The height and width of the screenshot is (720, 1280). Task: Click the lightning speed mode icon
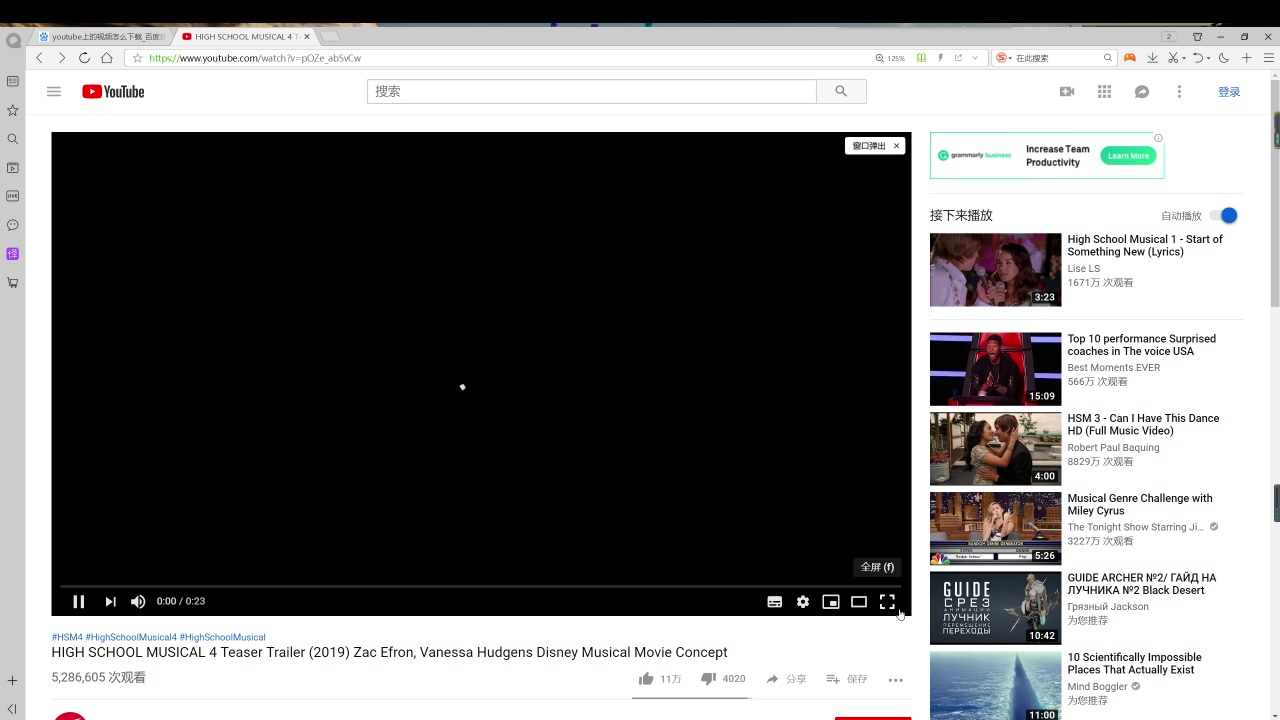940,58
